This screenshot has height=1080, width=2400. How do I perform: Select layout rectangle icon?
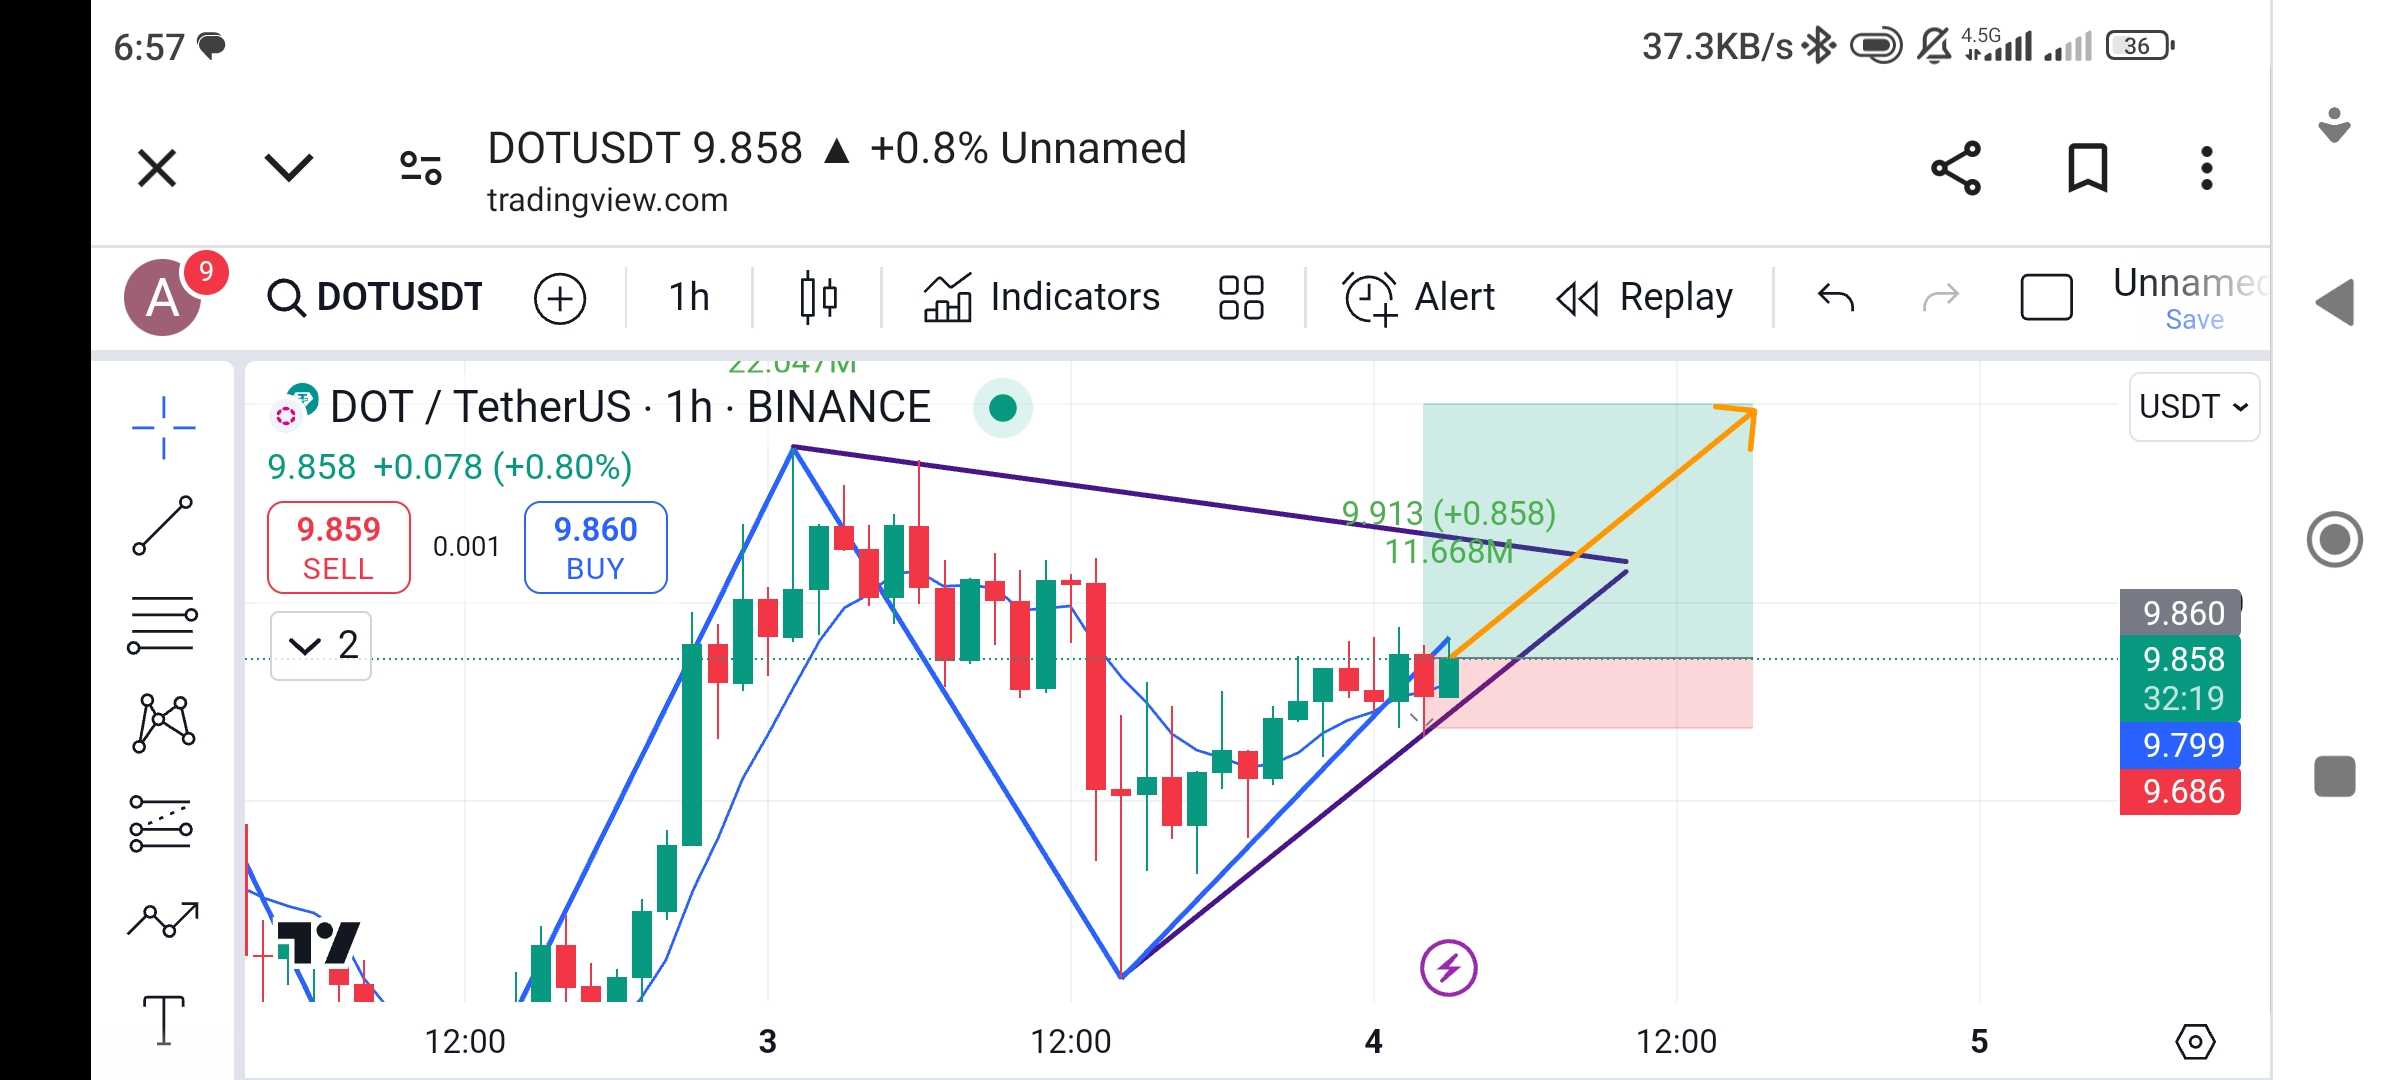tap(2046, 297)
